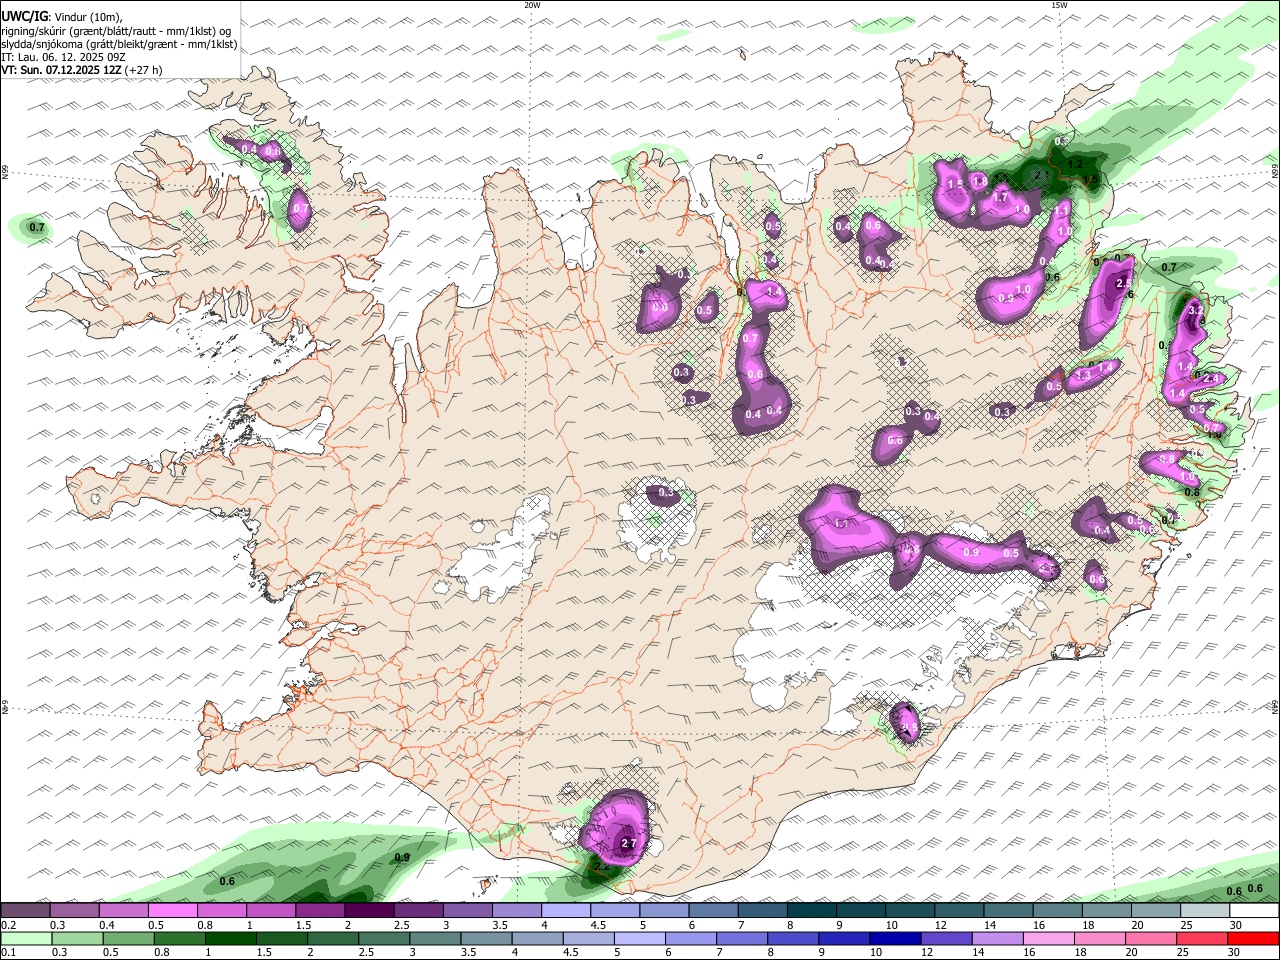This screenshot has width=1280, height=960.
Task: Select the bright red 30 swatch in bottom legend row
Action: pos(1254,938)
